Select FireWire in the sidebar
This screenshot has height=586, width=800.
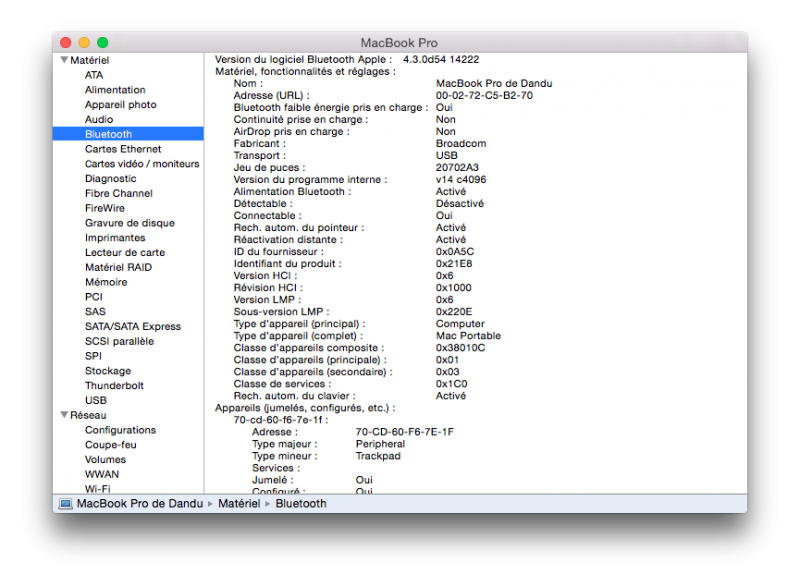click(x=105, y=208)
